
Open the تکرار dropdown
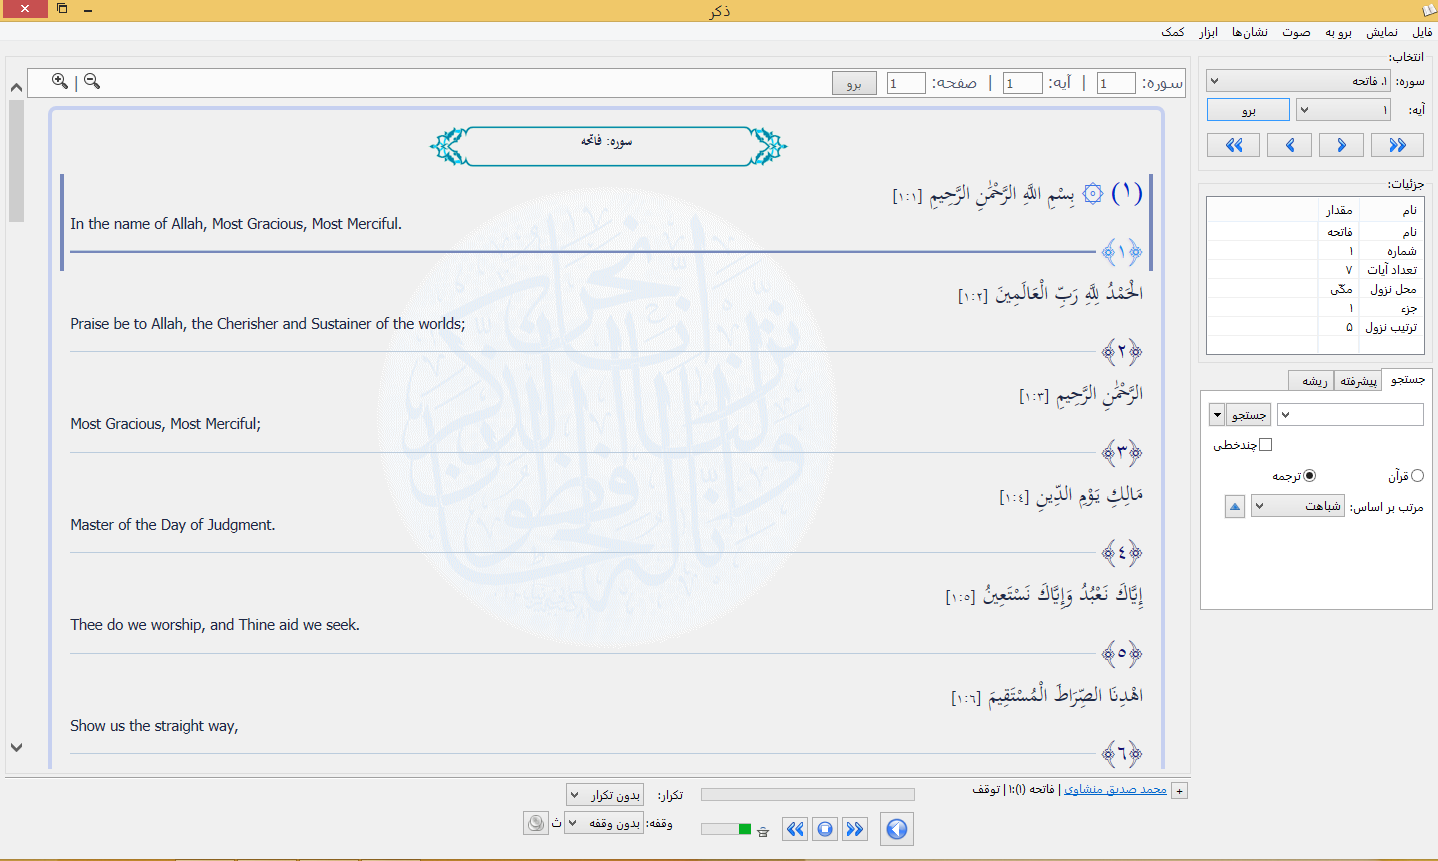pyautogui.click(x=605, y=795)
